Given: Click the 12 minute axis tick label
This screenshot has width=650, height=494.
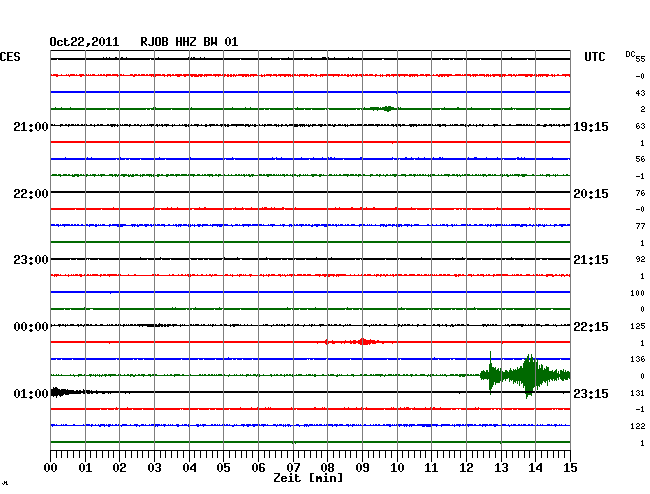Looking at the screenshot, I should 466,468.
